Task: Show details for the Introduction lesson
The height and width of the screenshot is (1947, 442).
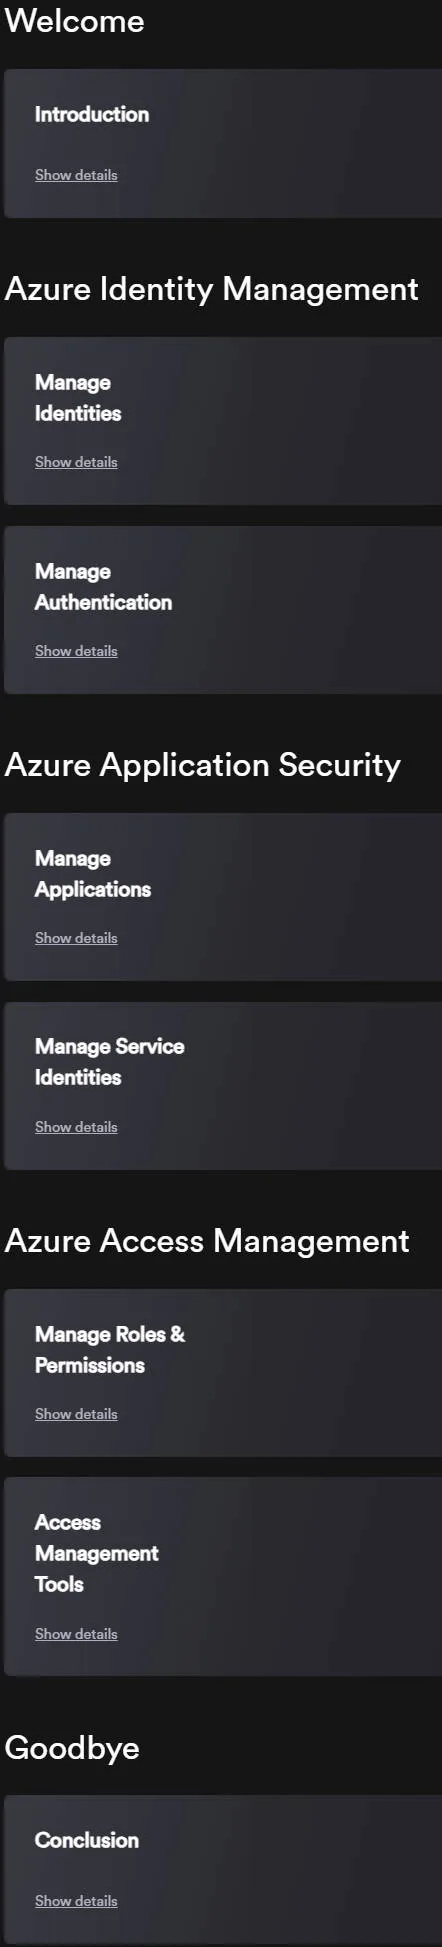Action: tap(76, 175)
